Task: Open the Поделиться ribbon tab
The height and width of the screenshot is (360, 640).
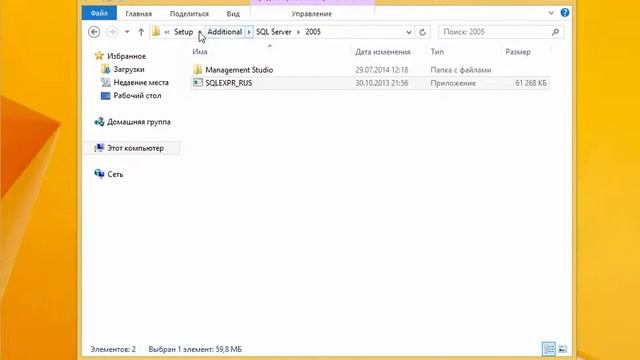Action: pyautogui.click(x=189, y=13)
